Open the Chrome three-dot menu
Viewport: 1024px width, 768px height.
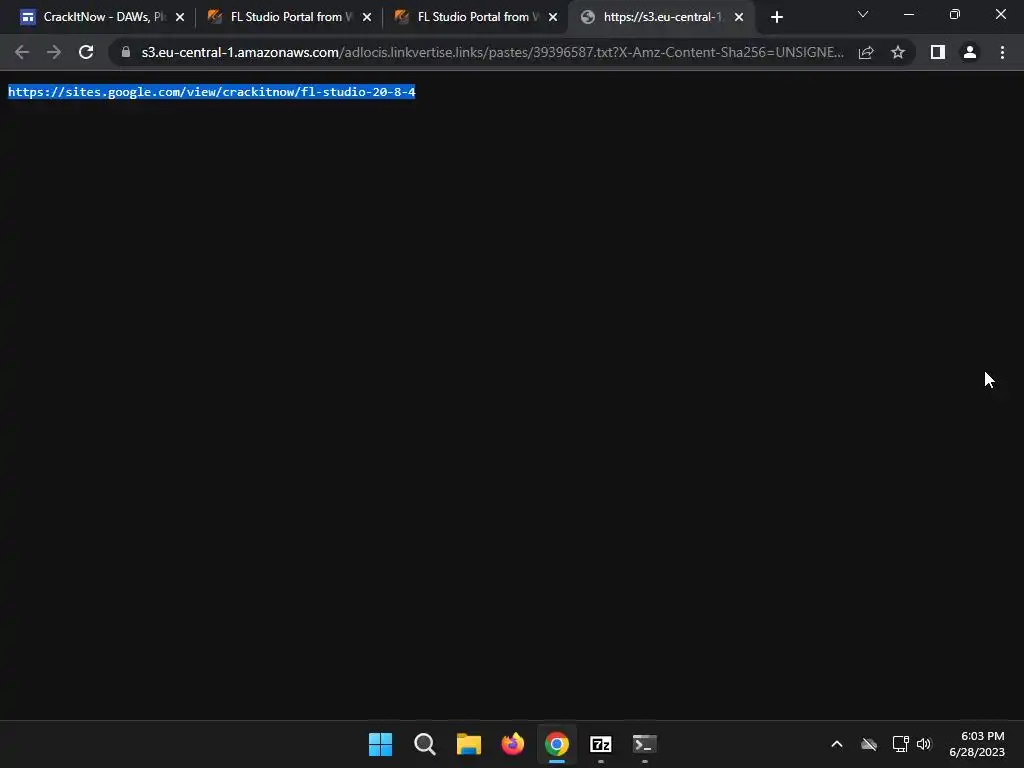[1002, 52]
